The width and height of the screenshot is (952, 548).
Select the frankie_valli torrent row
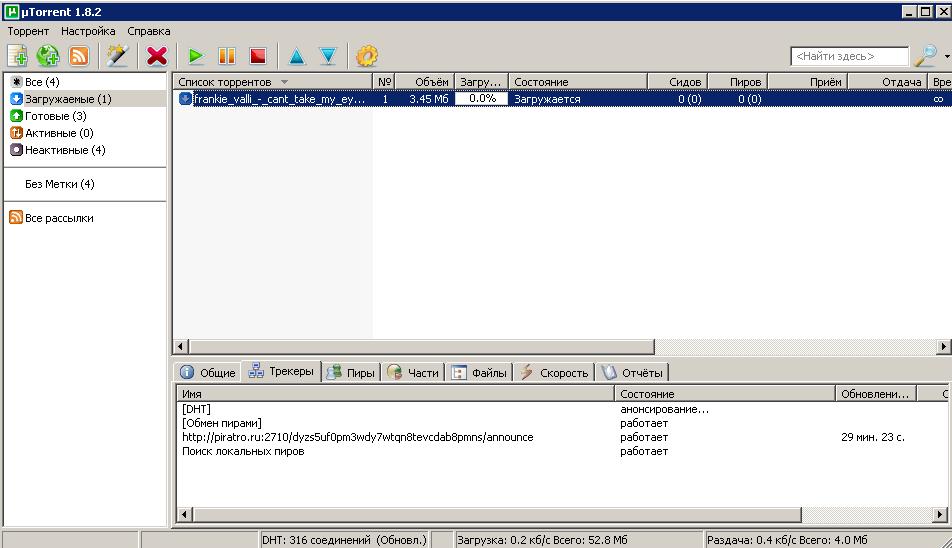click(x=562, y=98)
